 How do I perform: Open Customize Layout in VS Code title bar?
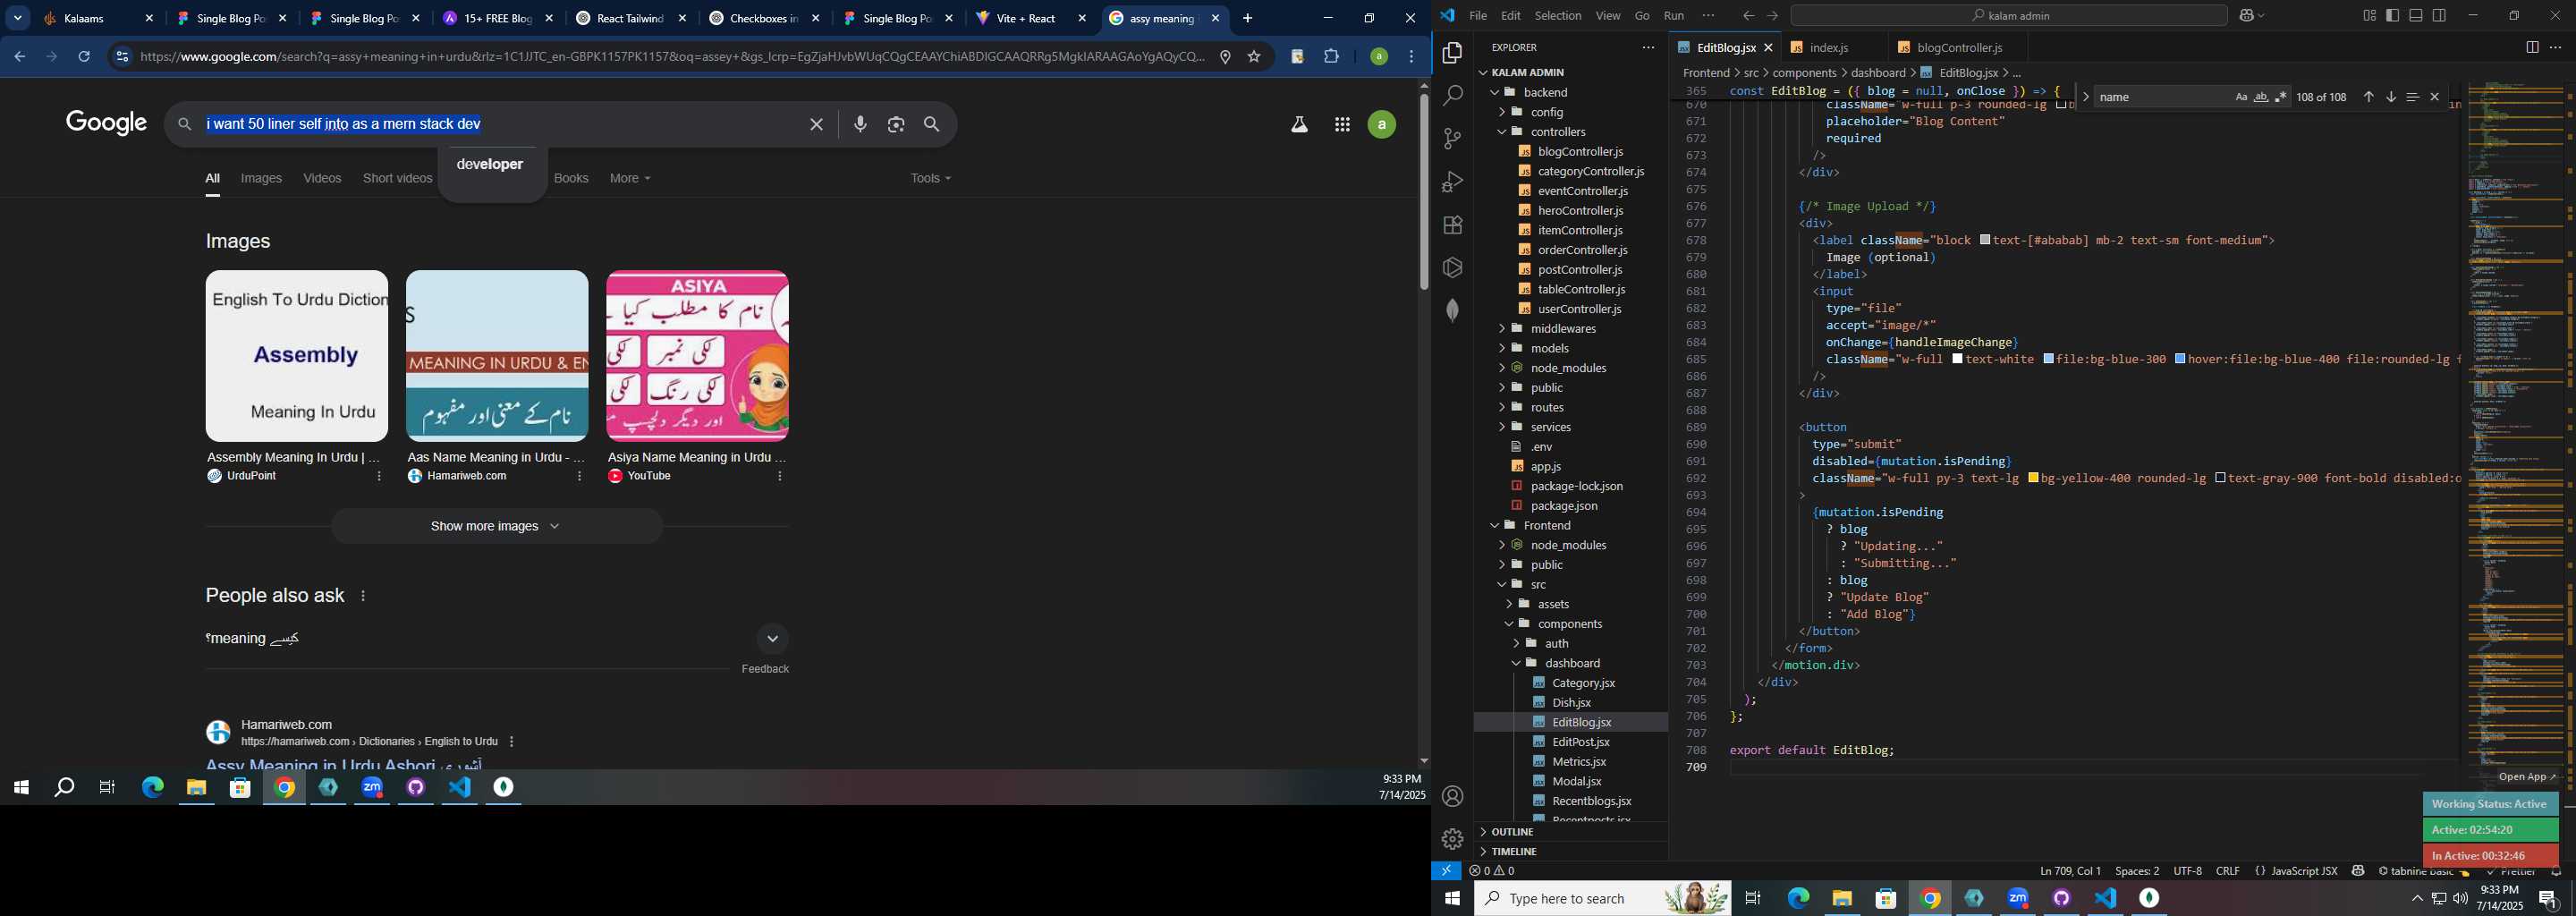tap(2369, 16)
